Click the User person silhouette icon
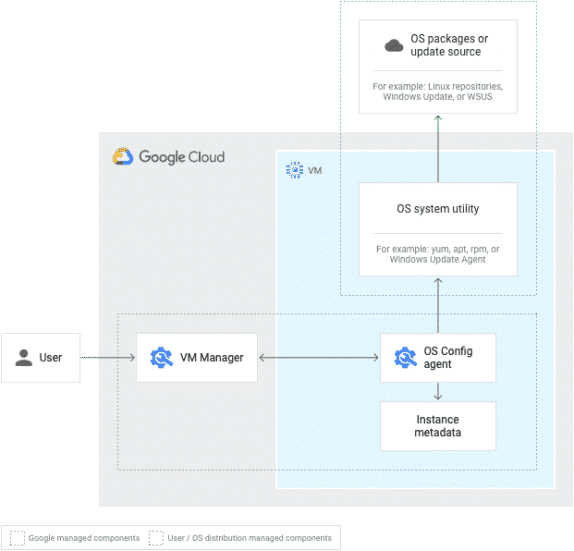574x551 pixels. [x=24, y=358]
